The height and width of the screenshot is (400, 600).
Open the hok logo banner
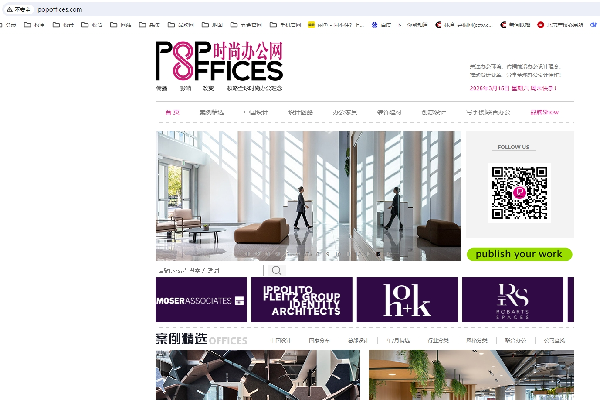click(x=407, y=299)
